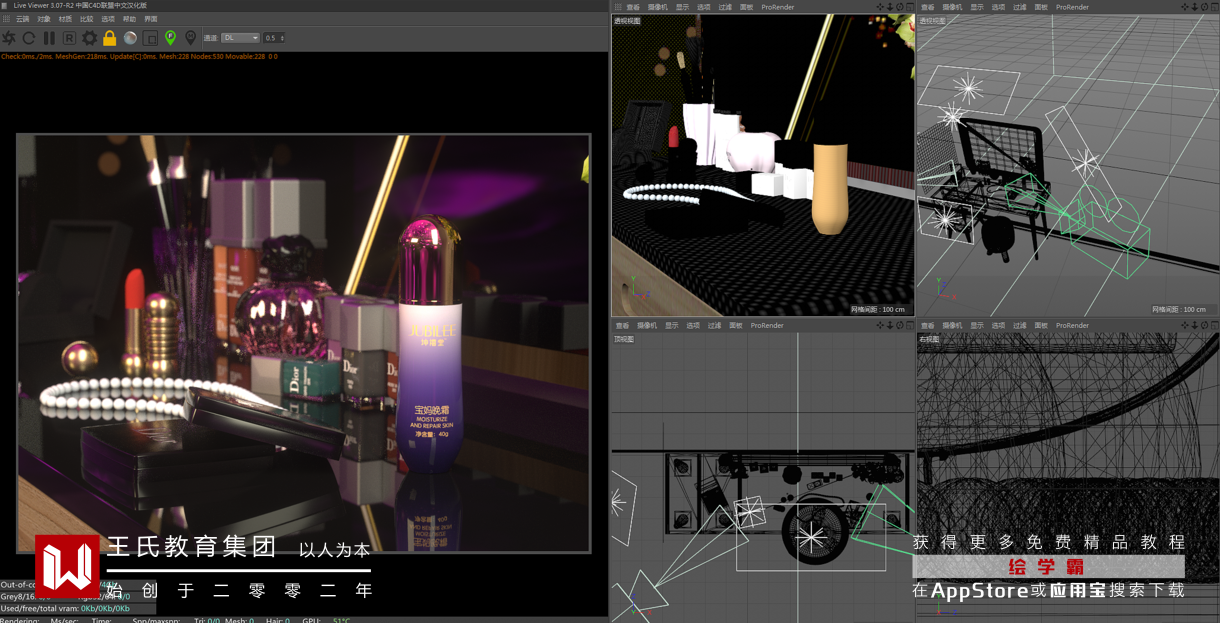This screenshot has width=1220, height=623.
Task: Send the scene and restart render in Live Viewer
Action: point(9,38)
